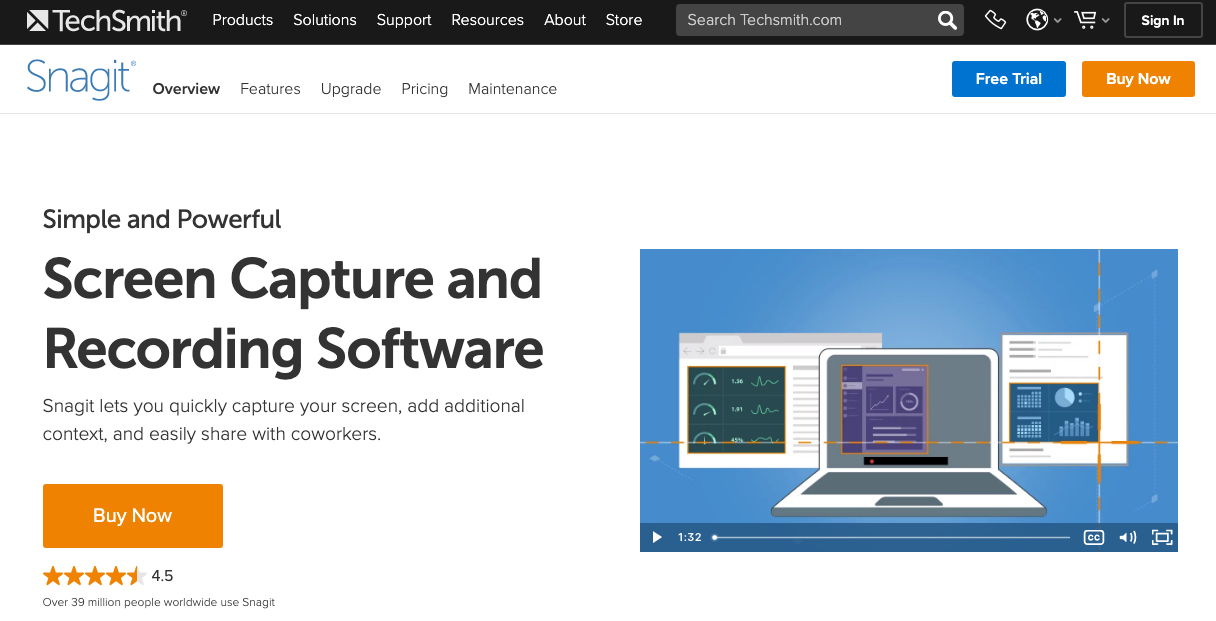Image resolution: width=1216 pixels, height=621 pixels.
Task: Click the TechSmith logo
Action: pos(106,20)
